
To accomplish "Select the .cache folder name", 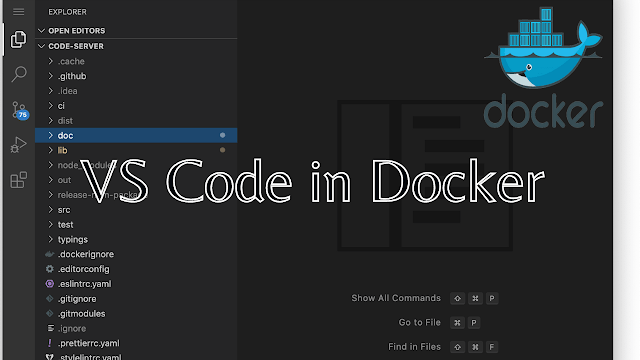I will 71,61.
